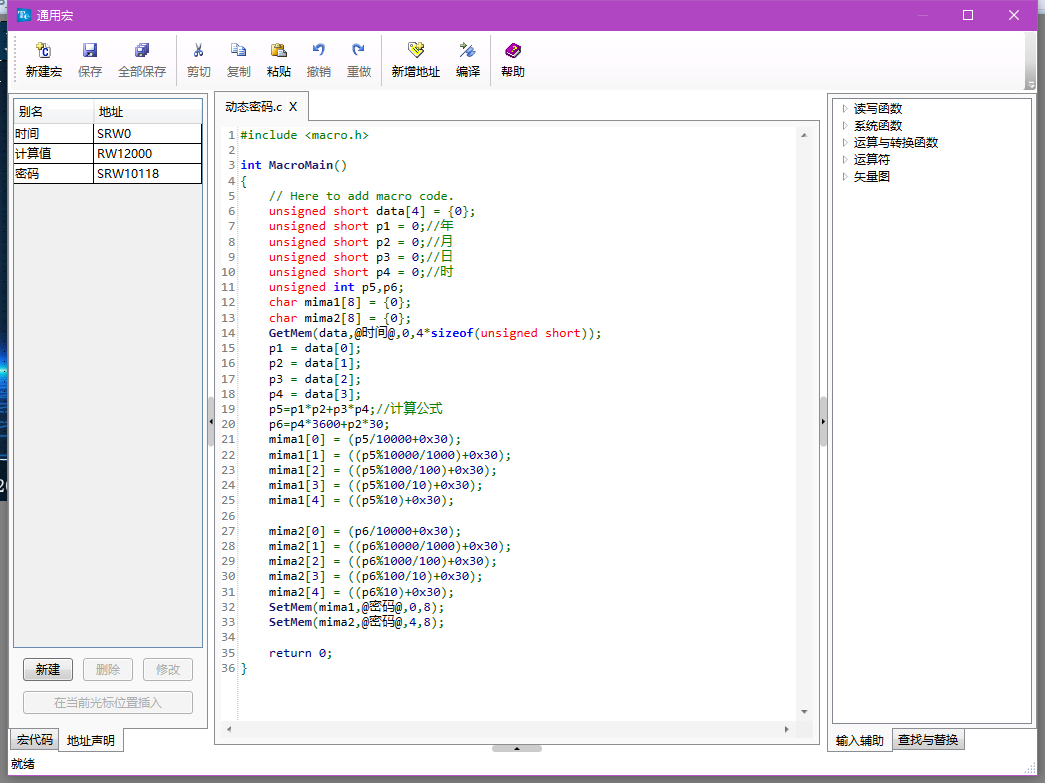Screen dimensions: 1045x783
Task: Click the 删除 button
Action: coord(108,670)
